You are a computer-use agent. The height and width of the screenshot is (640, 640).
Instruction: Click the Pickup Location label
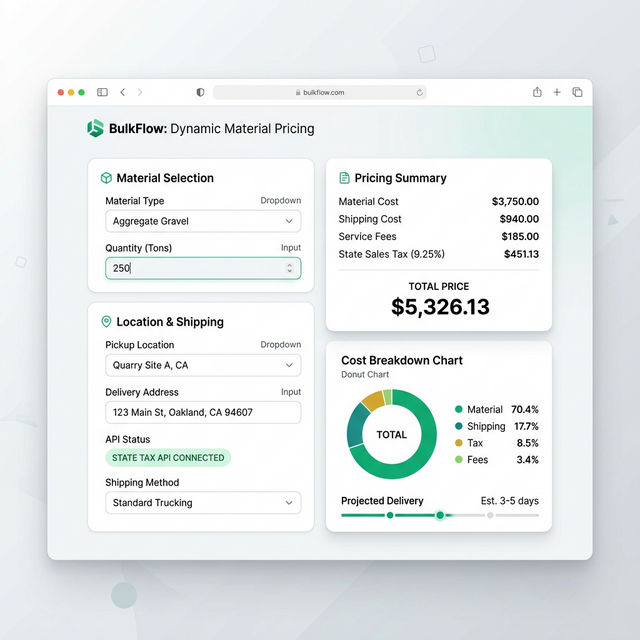pos(140,344)
